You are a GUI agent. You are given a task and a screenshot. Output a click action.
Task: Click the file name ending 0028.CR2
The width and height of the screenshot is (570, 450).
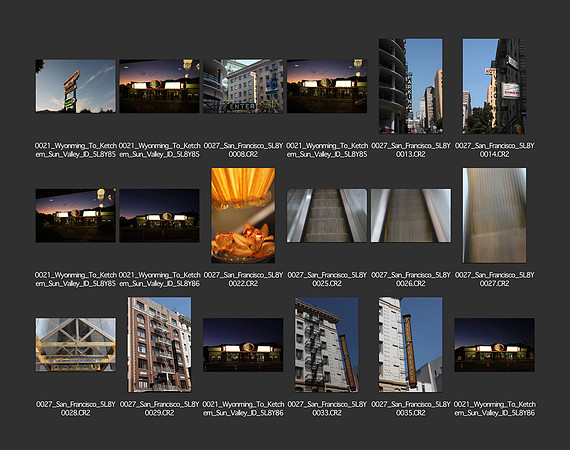pos(76,409)
